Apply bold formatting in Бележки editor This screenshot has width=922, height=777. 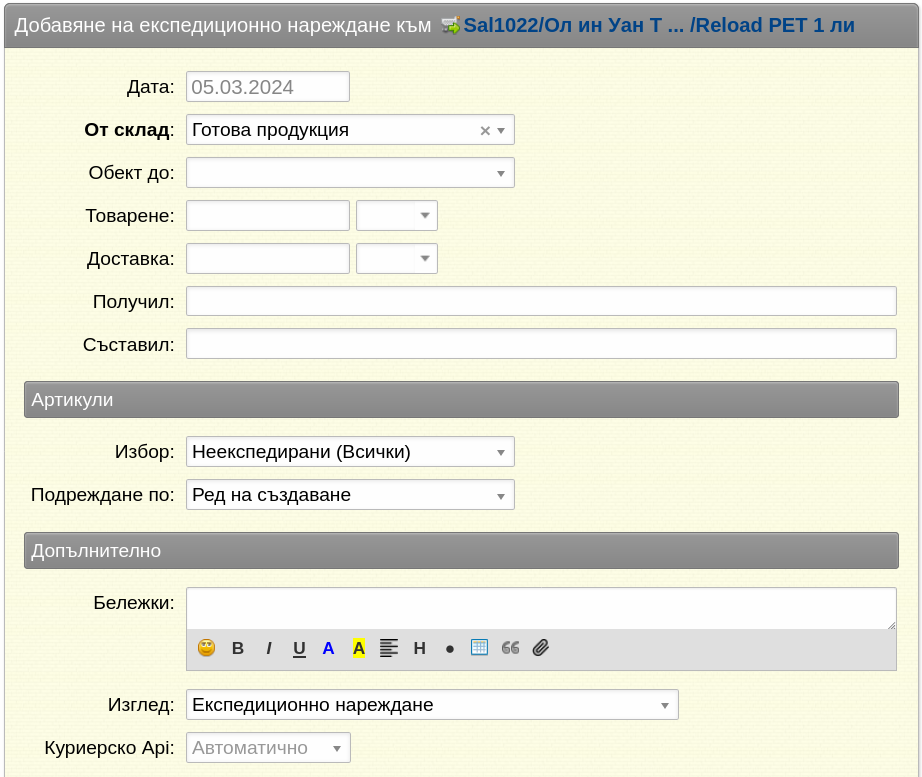click(238, 648)
